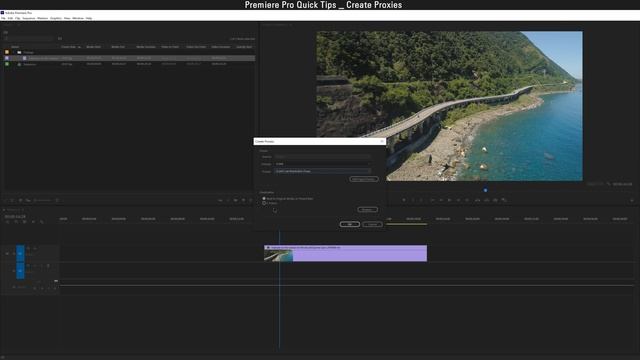Viewport: 640px width, 360px height.
Task: Click Clear trash icon in Project panel
Action: point(251,200)
